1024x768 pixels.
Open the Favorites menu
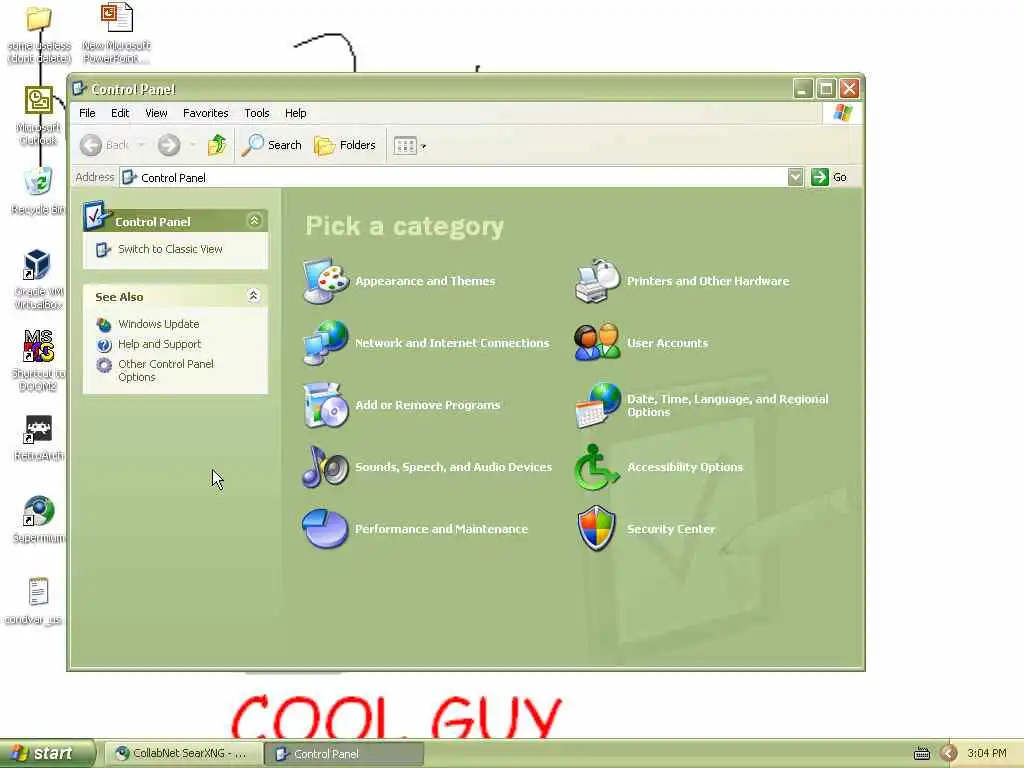tap(206, 113)
